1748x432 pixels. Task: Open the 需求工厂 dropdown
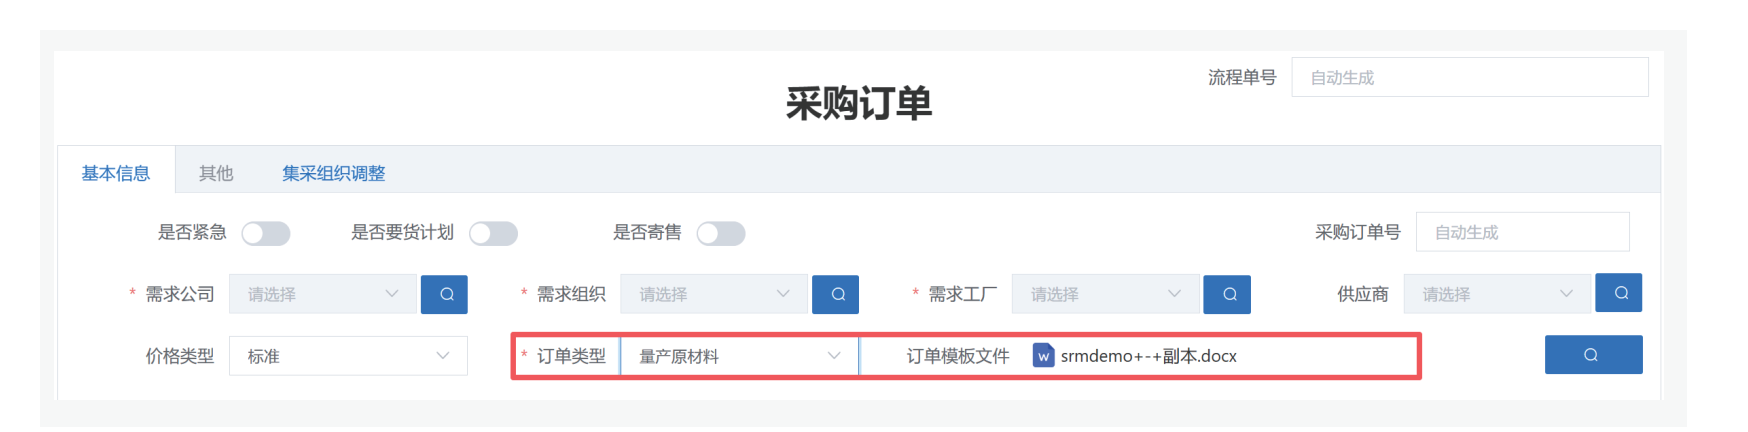coord(1105,294)
